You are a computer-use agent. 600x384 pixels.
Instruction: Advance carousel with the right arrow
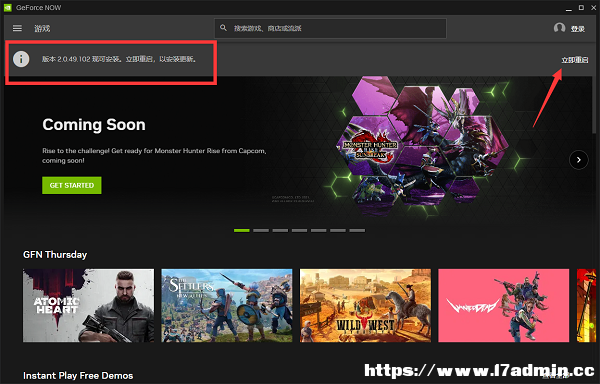point(579,160)
